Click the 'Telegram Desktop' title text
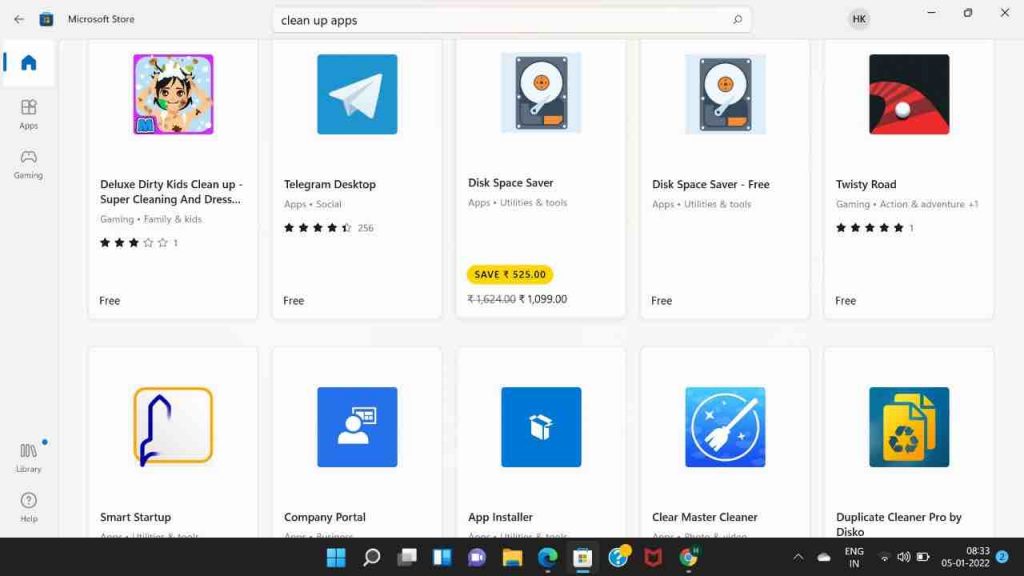The height and width of the screenshot is (576, 1024). pos(330,184)
